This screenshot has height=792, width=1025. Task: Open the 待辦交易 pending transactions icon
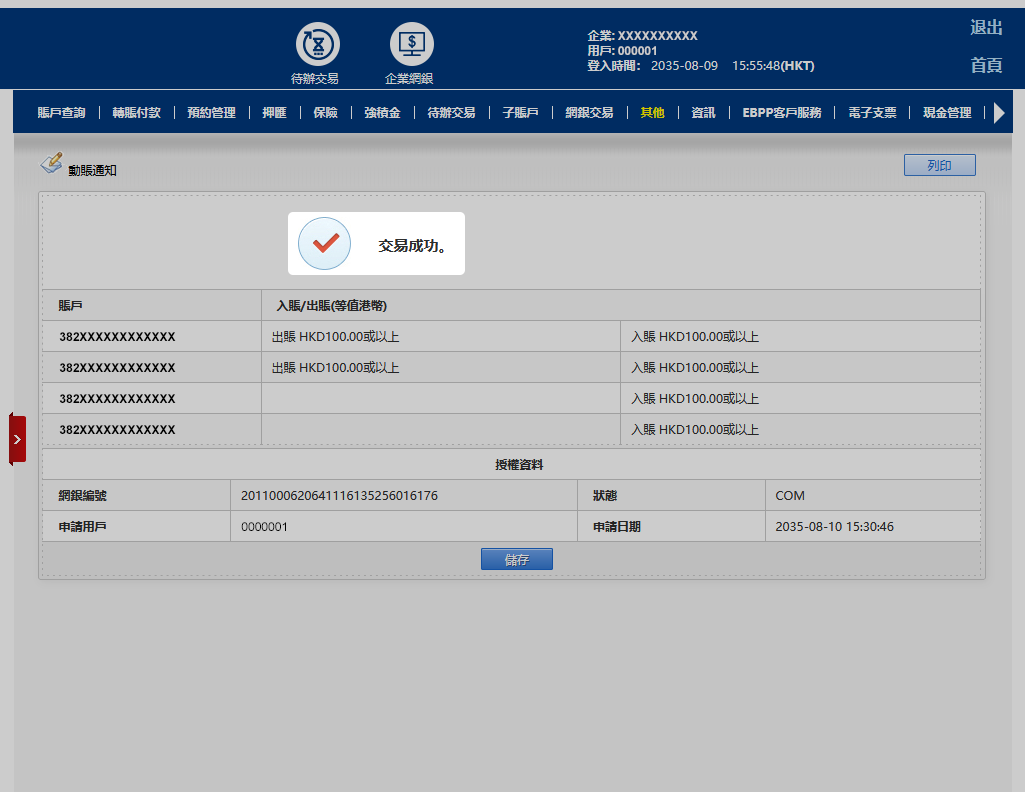[317, 45]
